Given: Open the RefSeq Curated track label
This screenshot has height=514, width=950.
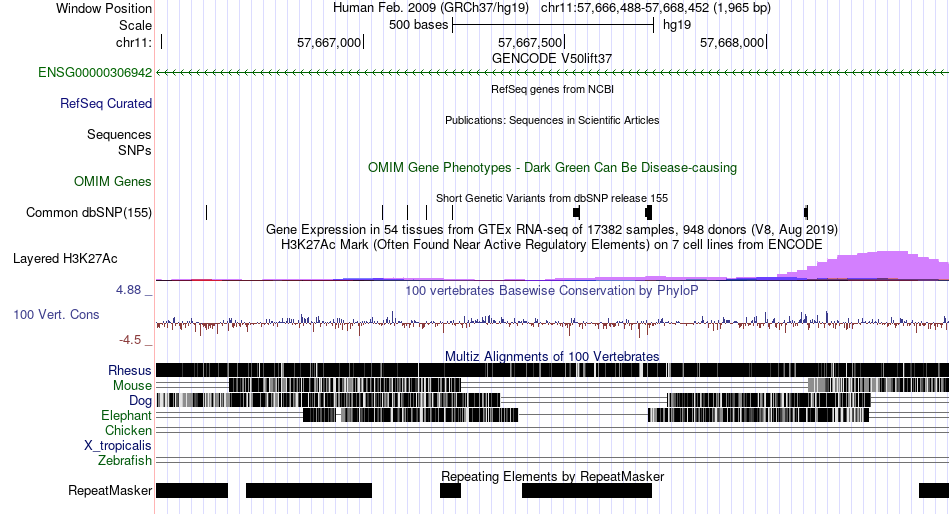Looking at the screenshot, I should 106,104.
